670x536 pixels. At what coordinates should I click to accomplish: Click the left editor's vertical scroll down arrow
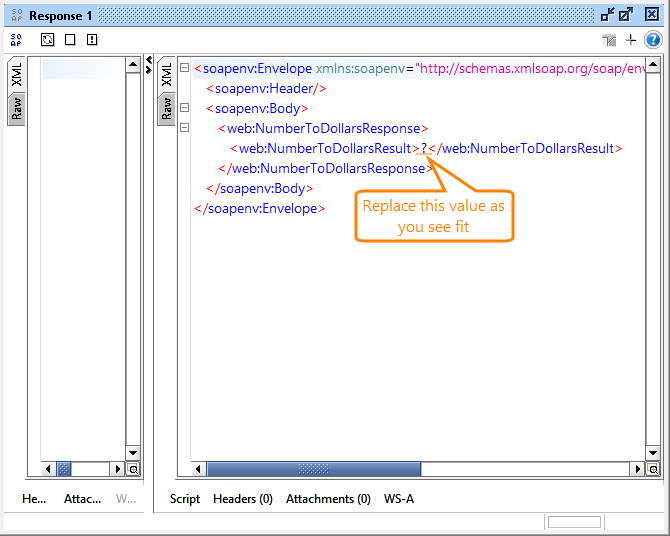133,453
